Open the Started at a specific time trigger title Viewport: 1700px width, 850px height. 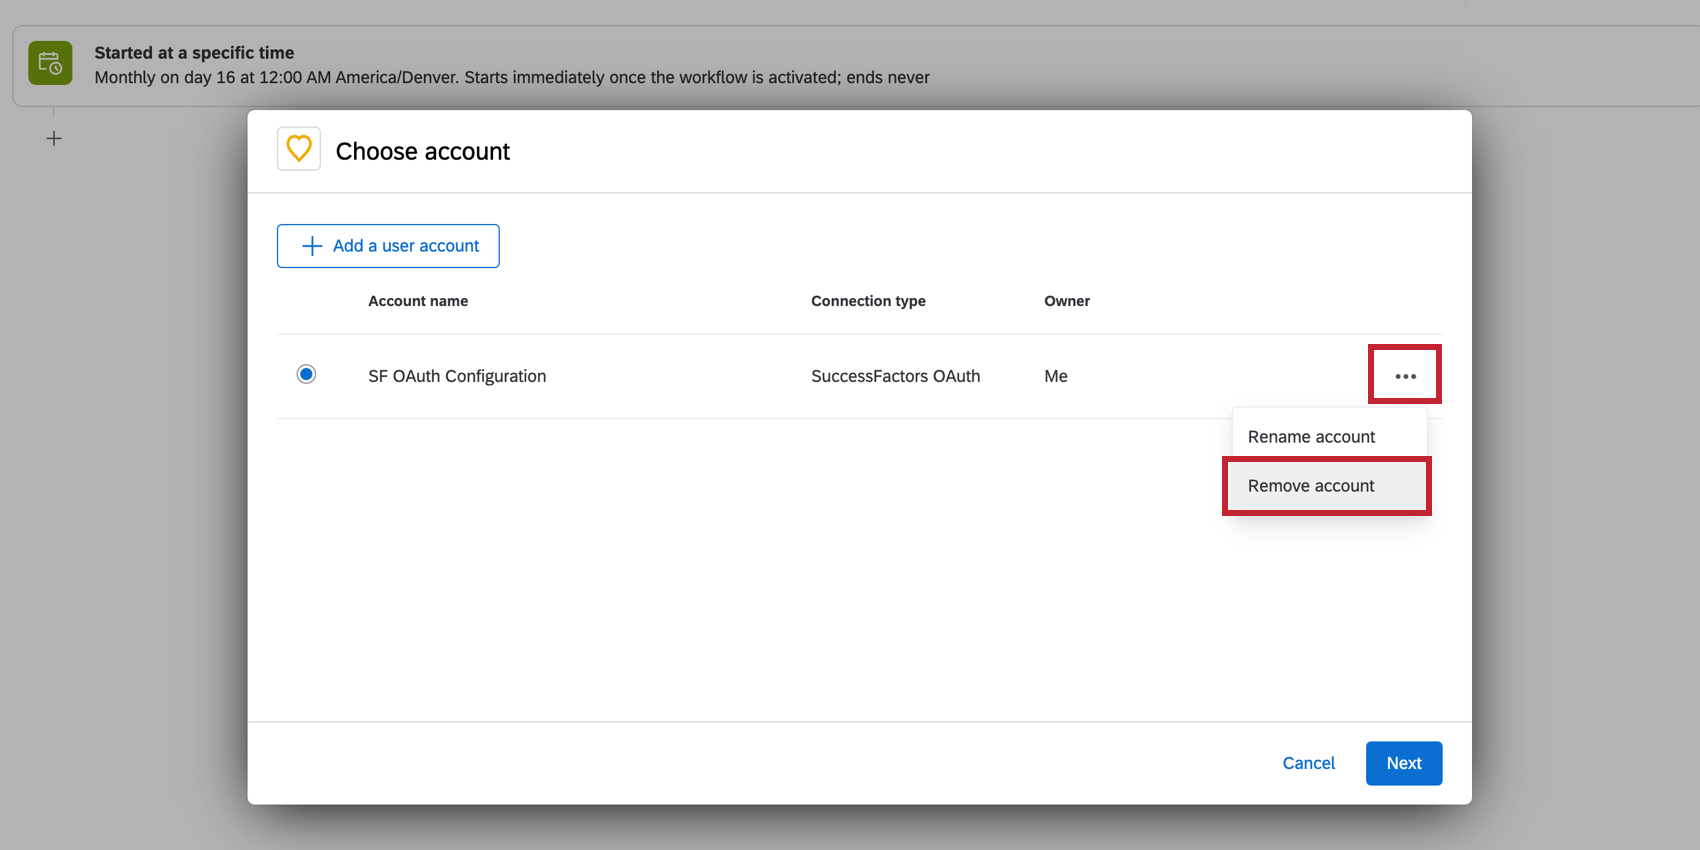[194, 53]
